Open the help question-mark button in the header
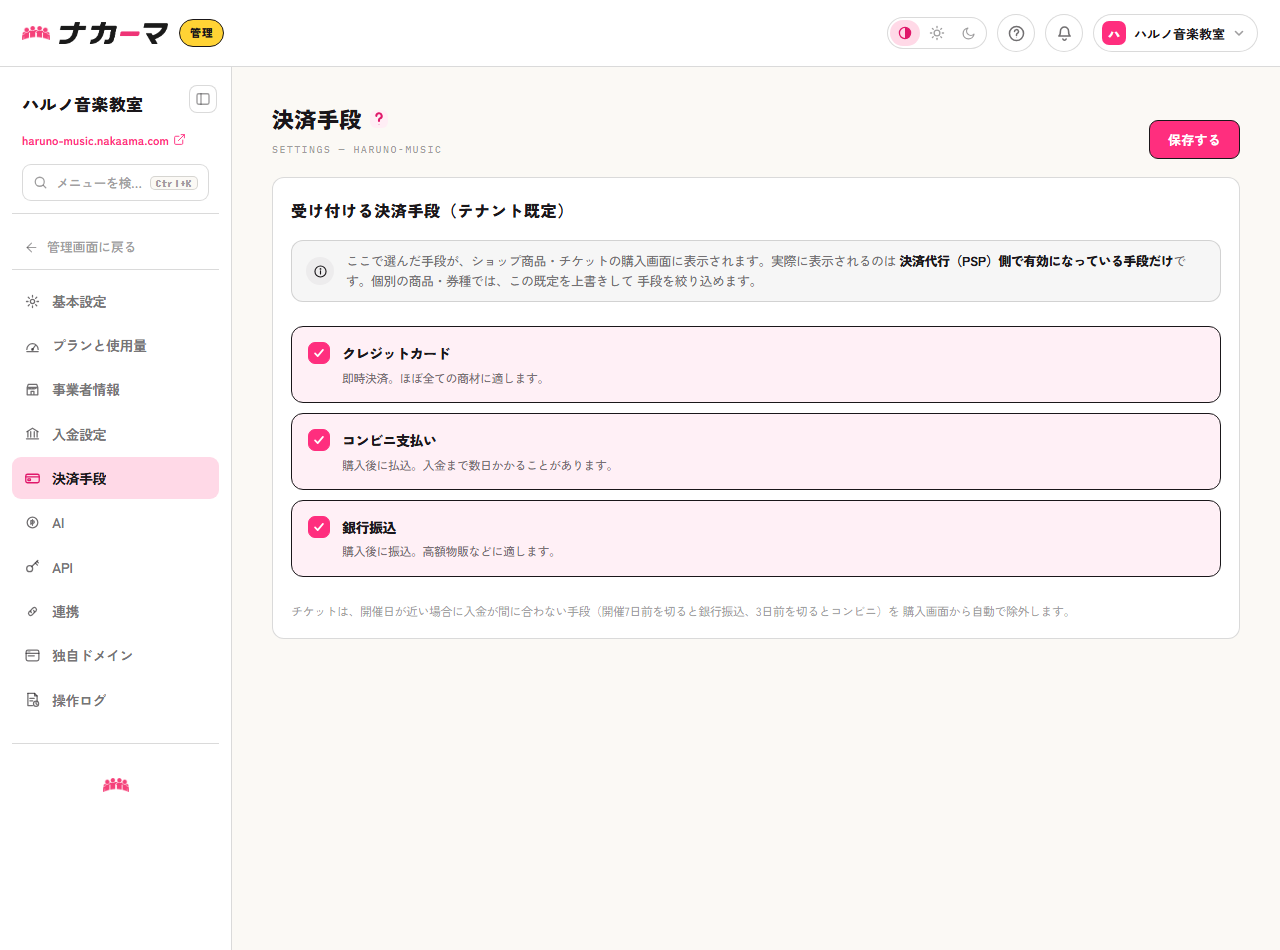This screenshot has height=950, width=1280. tap(1016, 33)
